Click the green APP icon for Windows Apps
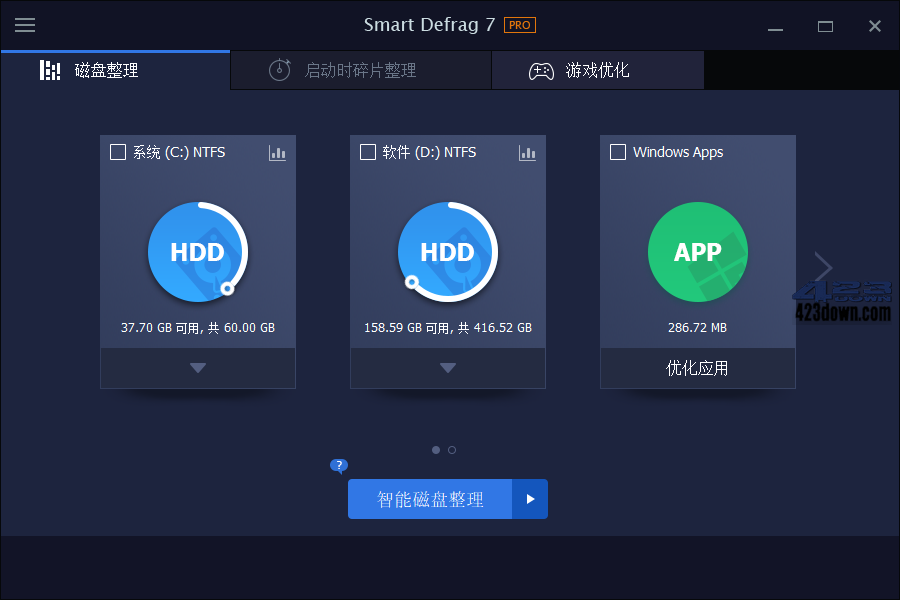This screenshot has width=900, height=600. 697,252
